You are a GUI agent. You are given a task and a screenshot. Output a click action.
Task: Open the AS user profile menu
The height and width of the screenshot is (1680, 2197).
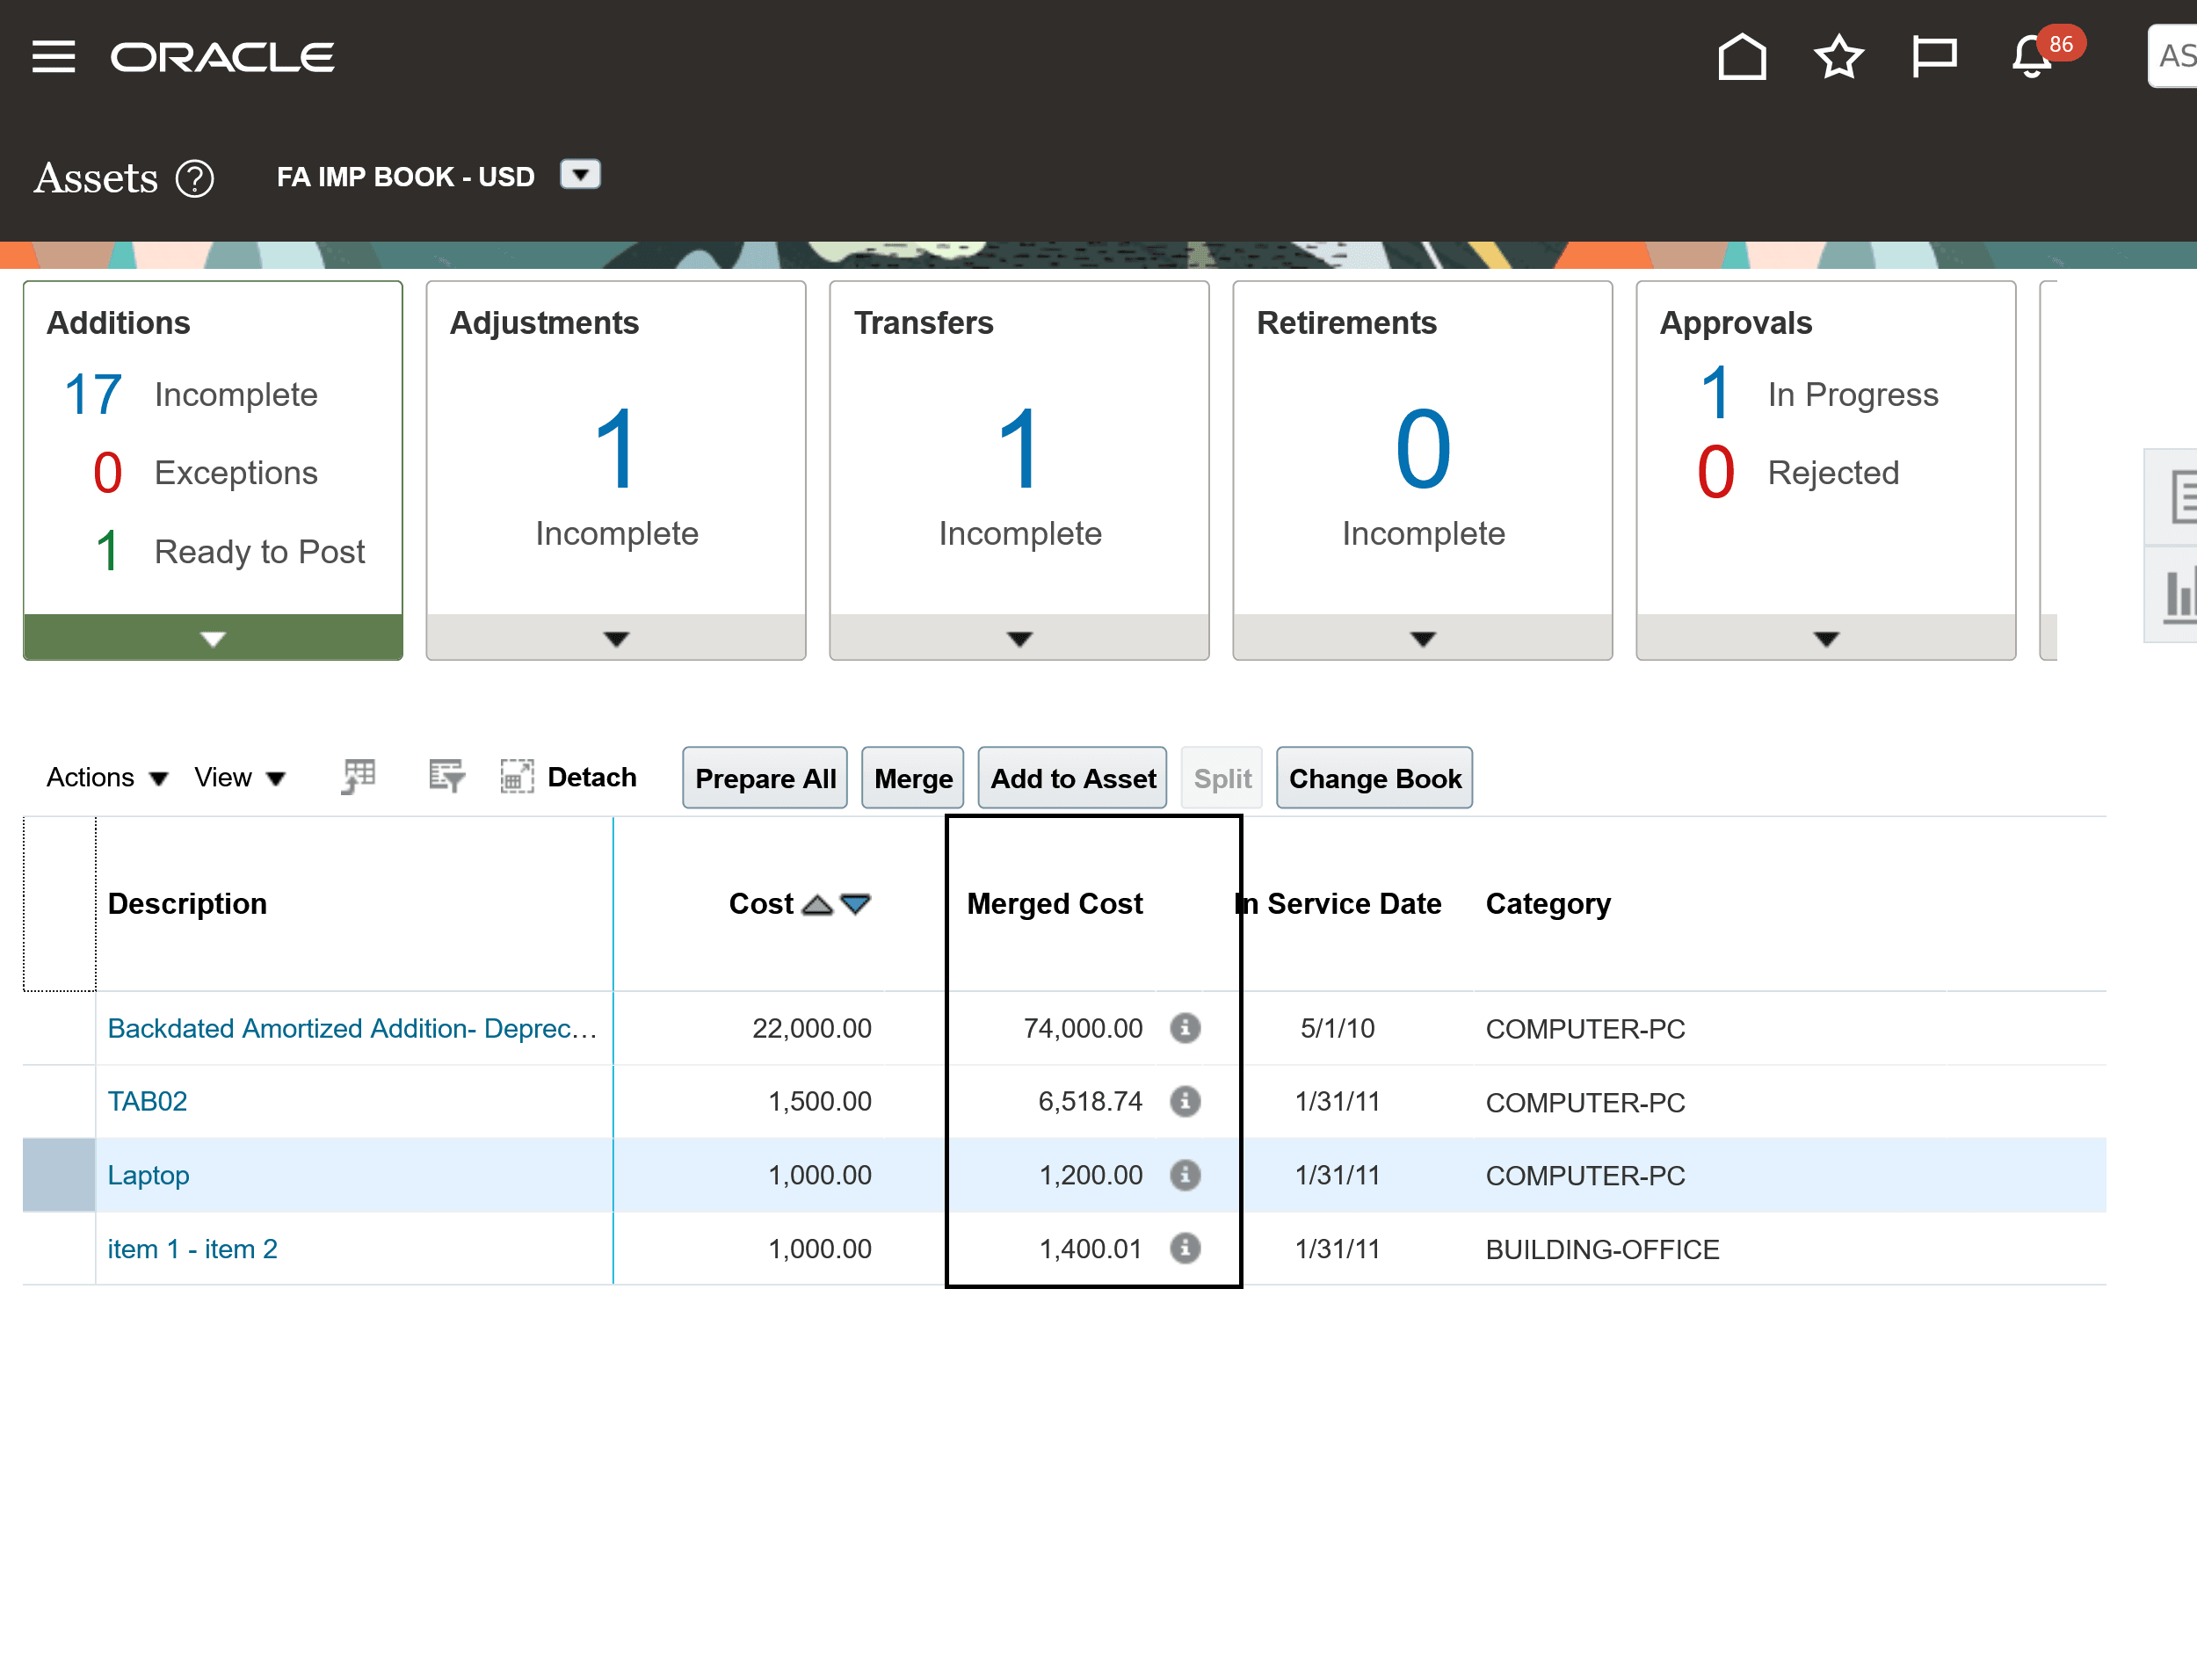[2173, 56]
